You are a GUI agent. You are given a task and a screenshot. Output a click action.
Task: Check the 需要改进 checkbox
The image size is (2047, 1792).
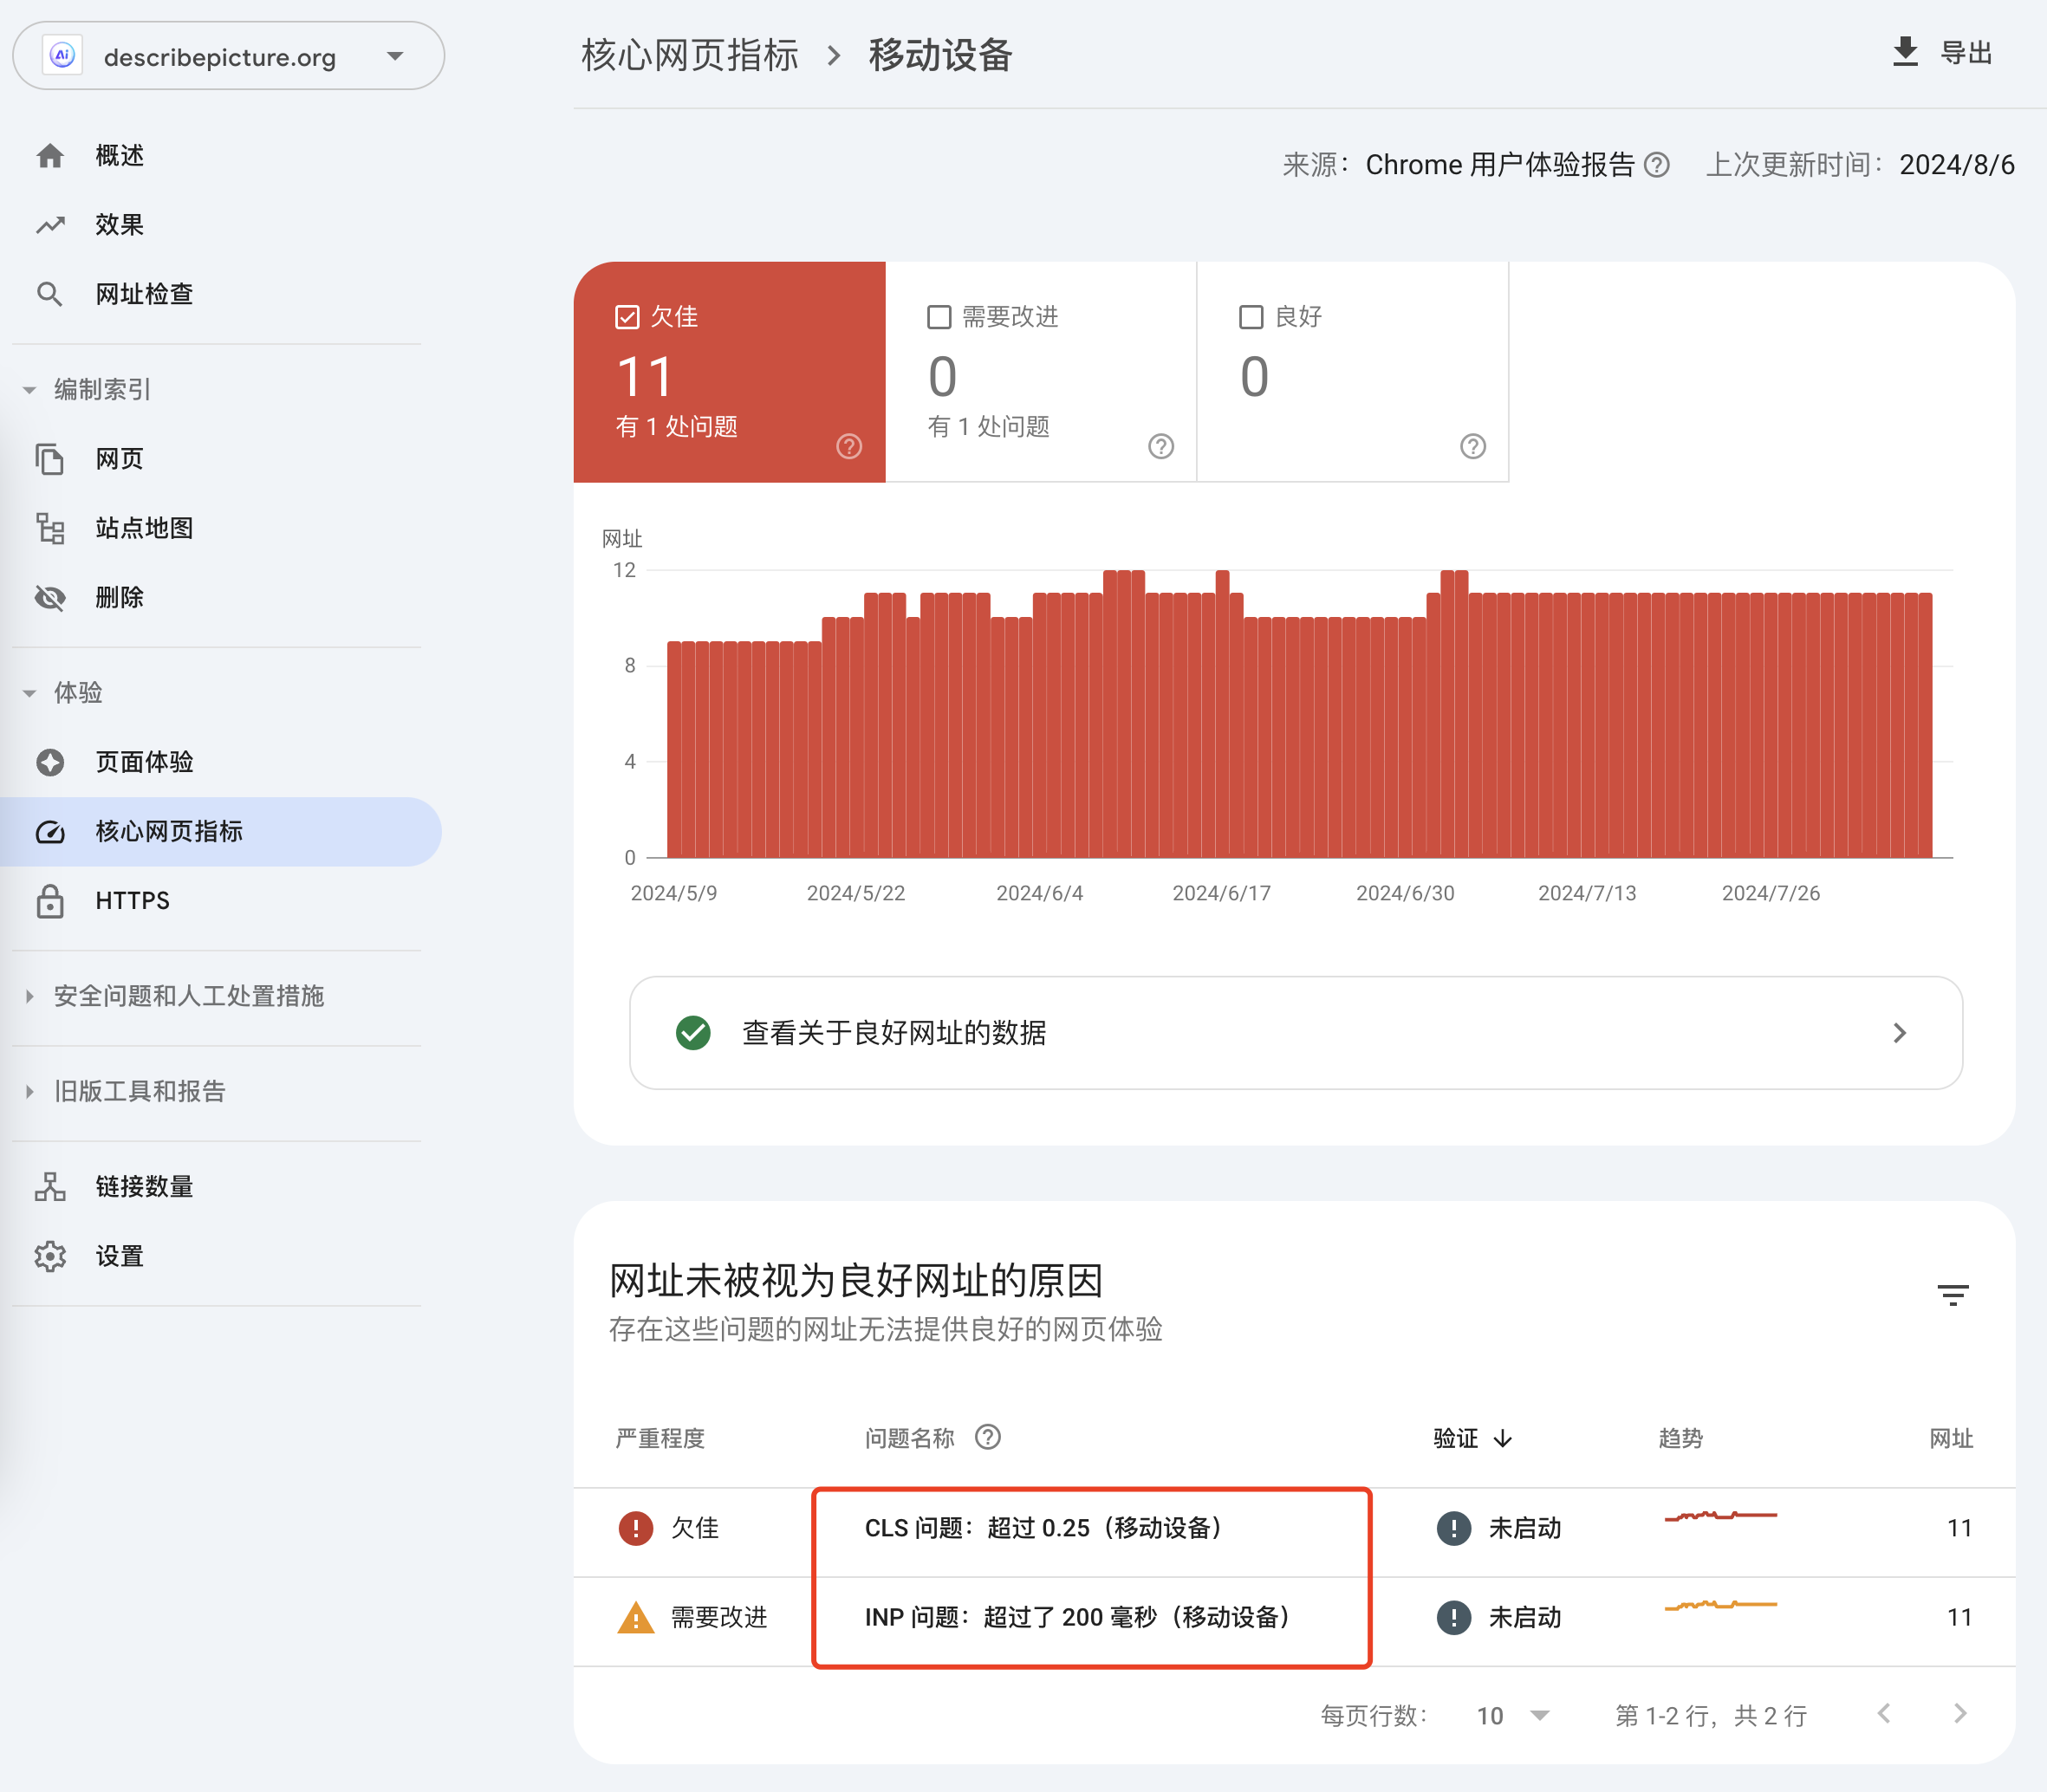939,317
